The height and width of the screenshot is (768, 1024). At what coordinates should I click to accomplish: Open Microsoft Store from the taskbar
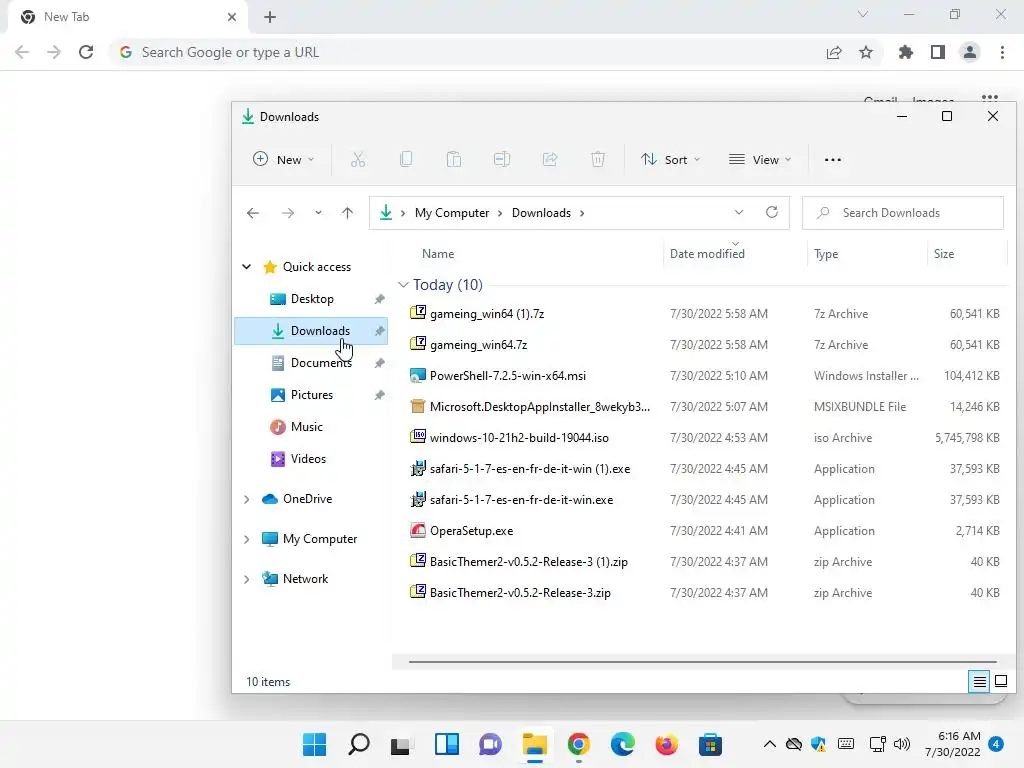pos(710,744)
